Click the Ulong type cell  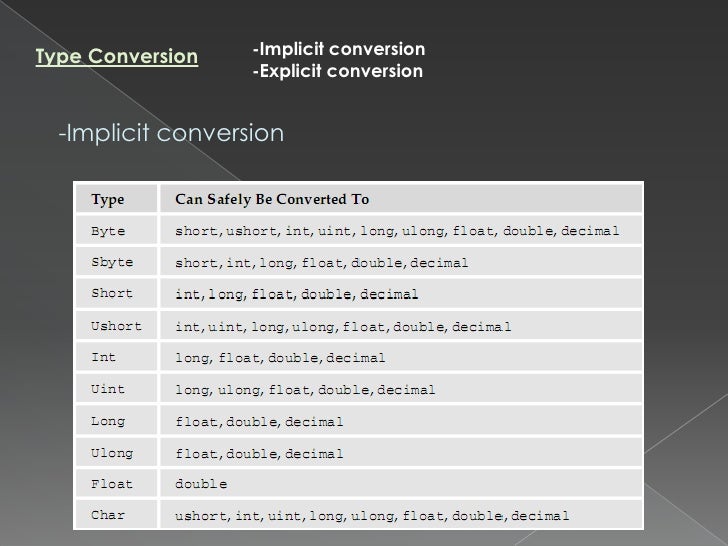[x=117, y=453]
